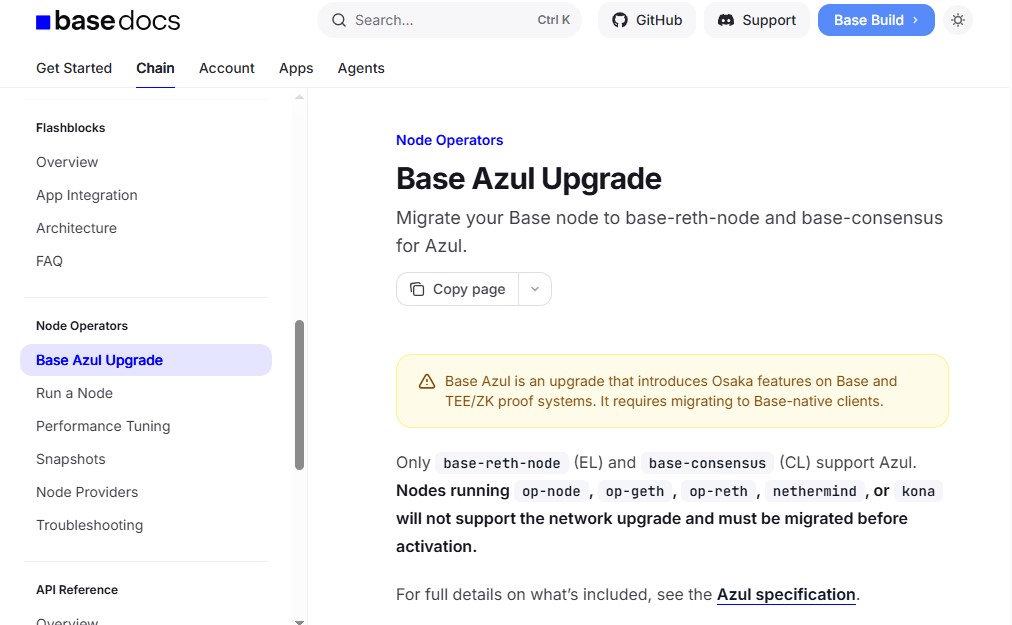
Task: Open the Copy page dropdown chevron
Action: pos(534,289)
